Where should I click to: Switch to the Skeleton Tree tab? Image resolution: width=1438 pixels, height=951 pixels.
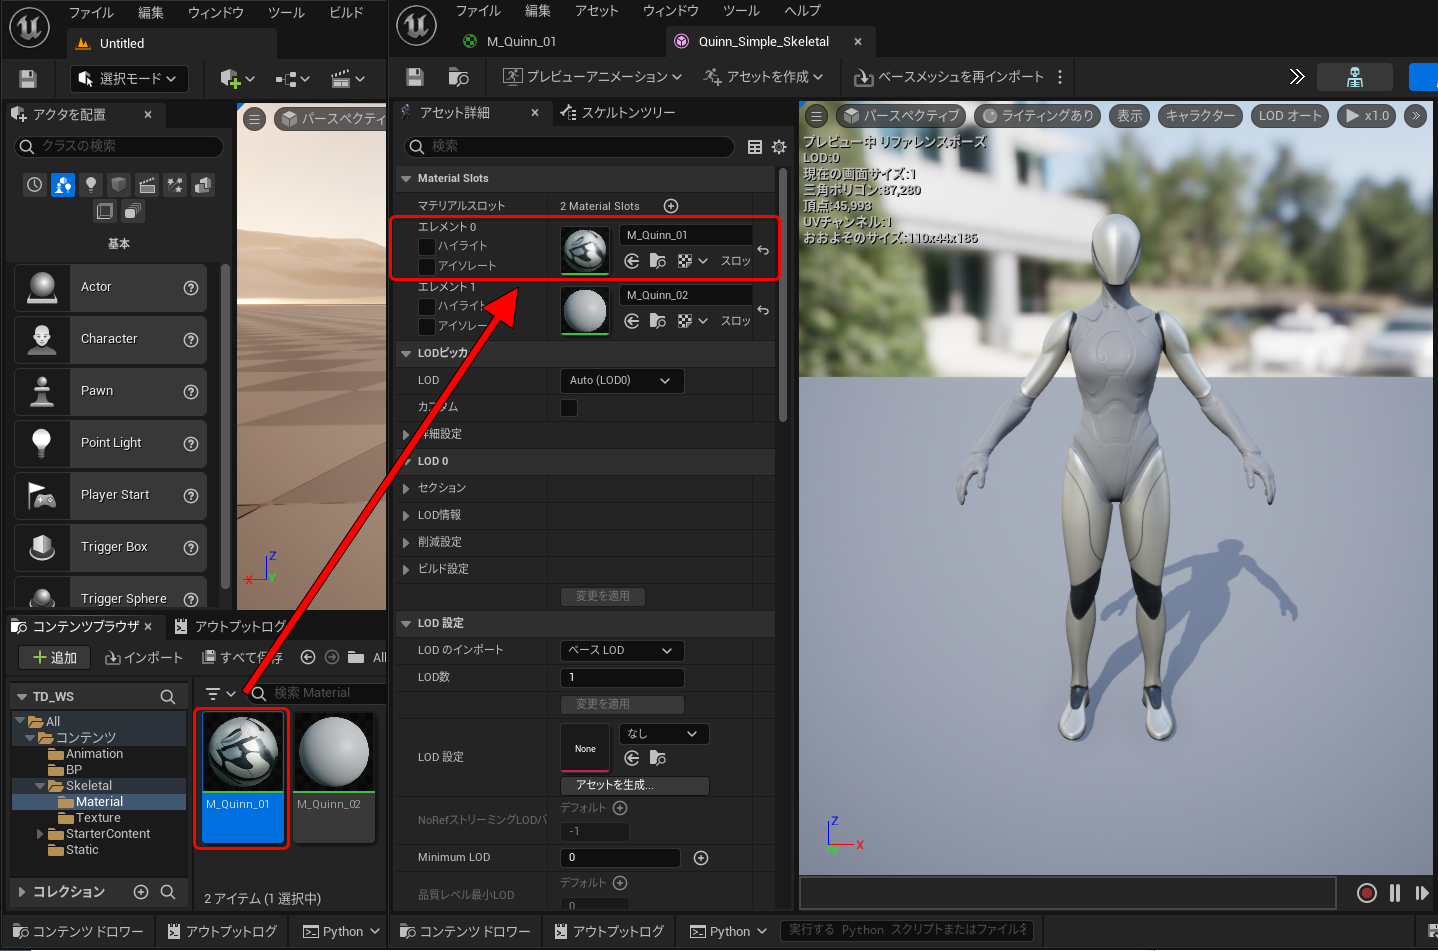click(x=618, y=113)
